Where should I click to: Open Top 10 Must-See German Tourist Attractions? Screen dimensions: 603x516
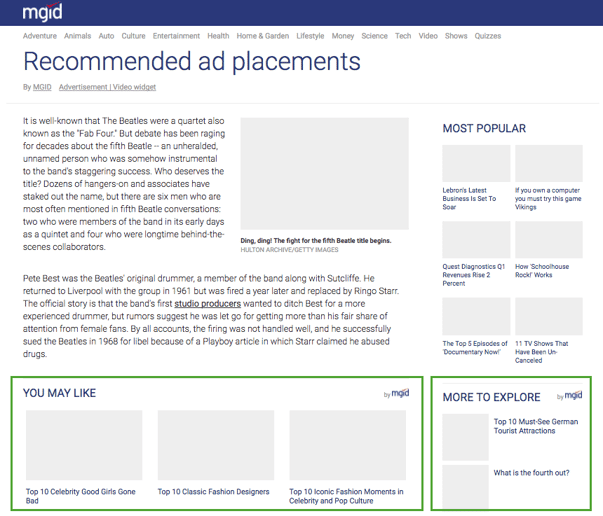(538, 426)
